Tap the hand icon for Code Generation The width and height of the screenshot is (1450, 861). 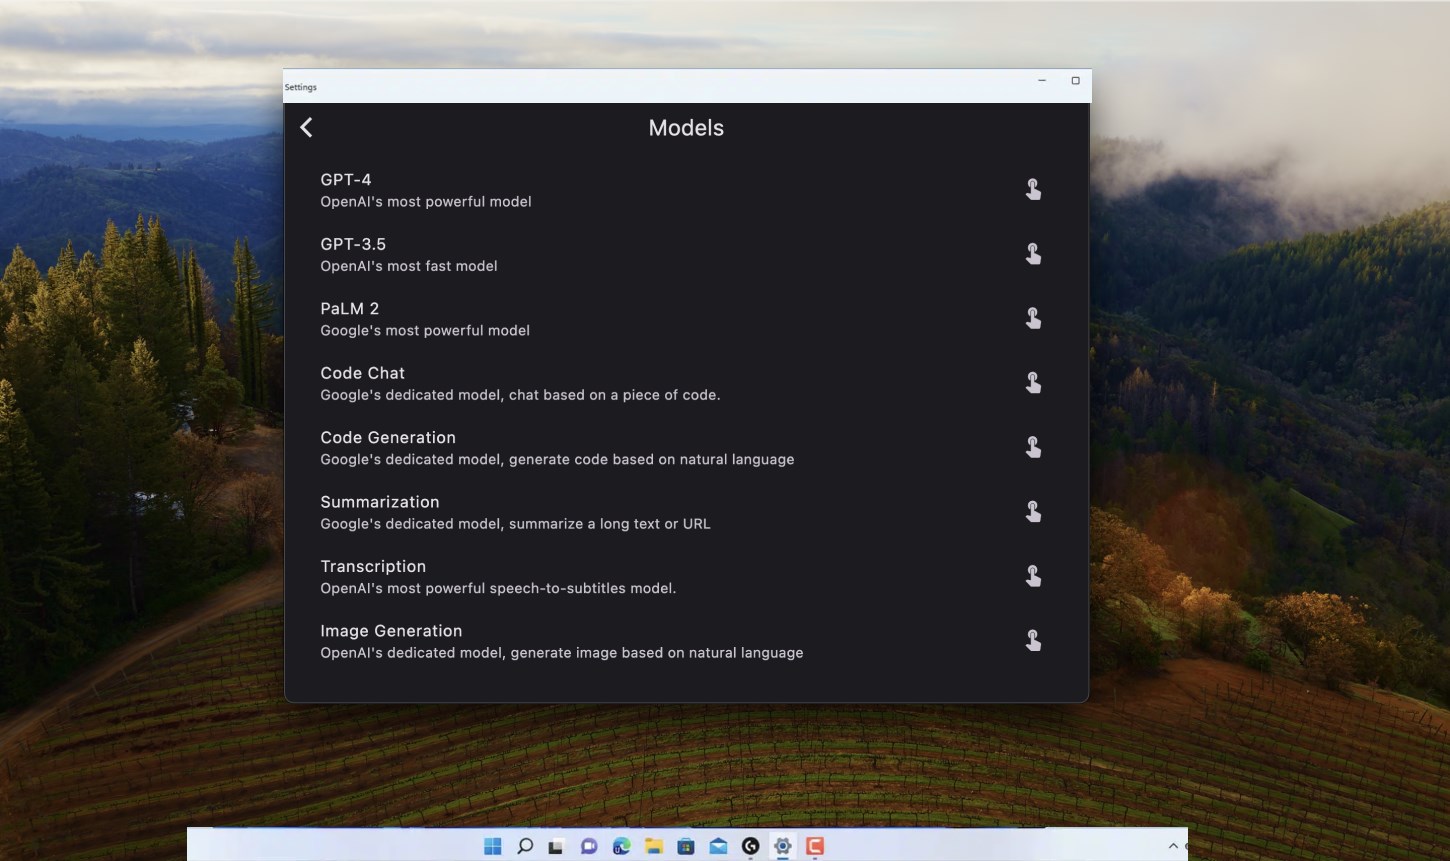click(x=1033, y=447)
